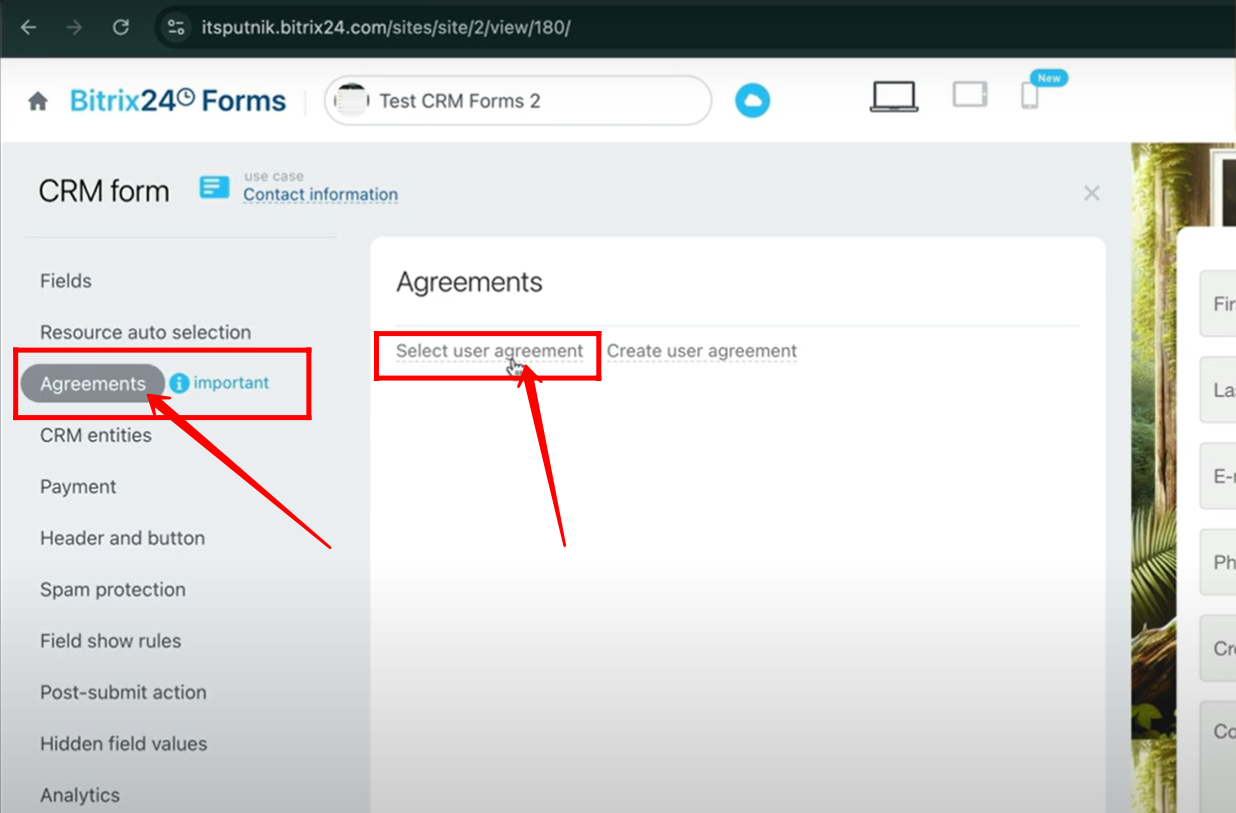Open Field show rules section
Image resolution: width=1236 pixels, height=813 pixels.
[x=110, y=641]
